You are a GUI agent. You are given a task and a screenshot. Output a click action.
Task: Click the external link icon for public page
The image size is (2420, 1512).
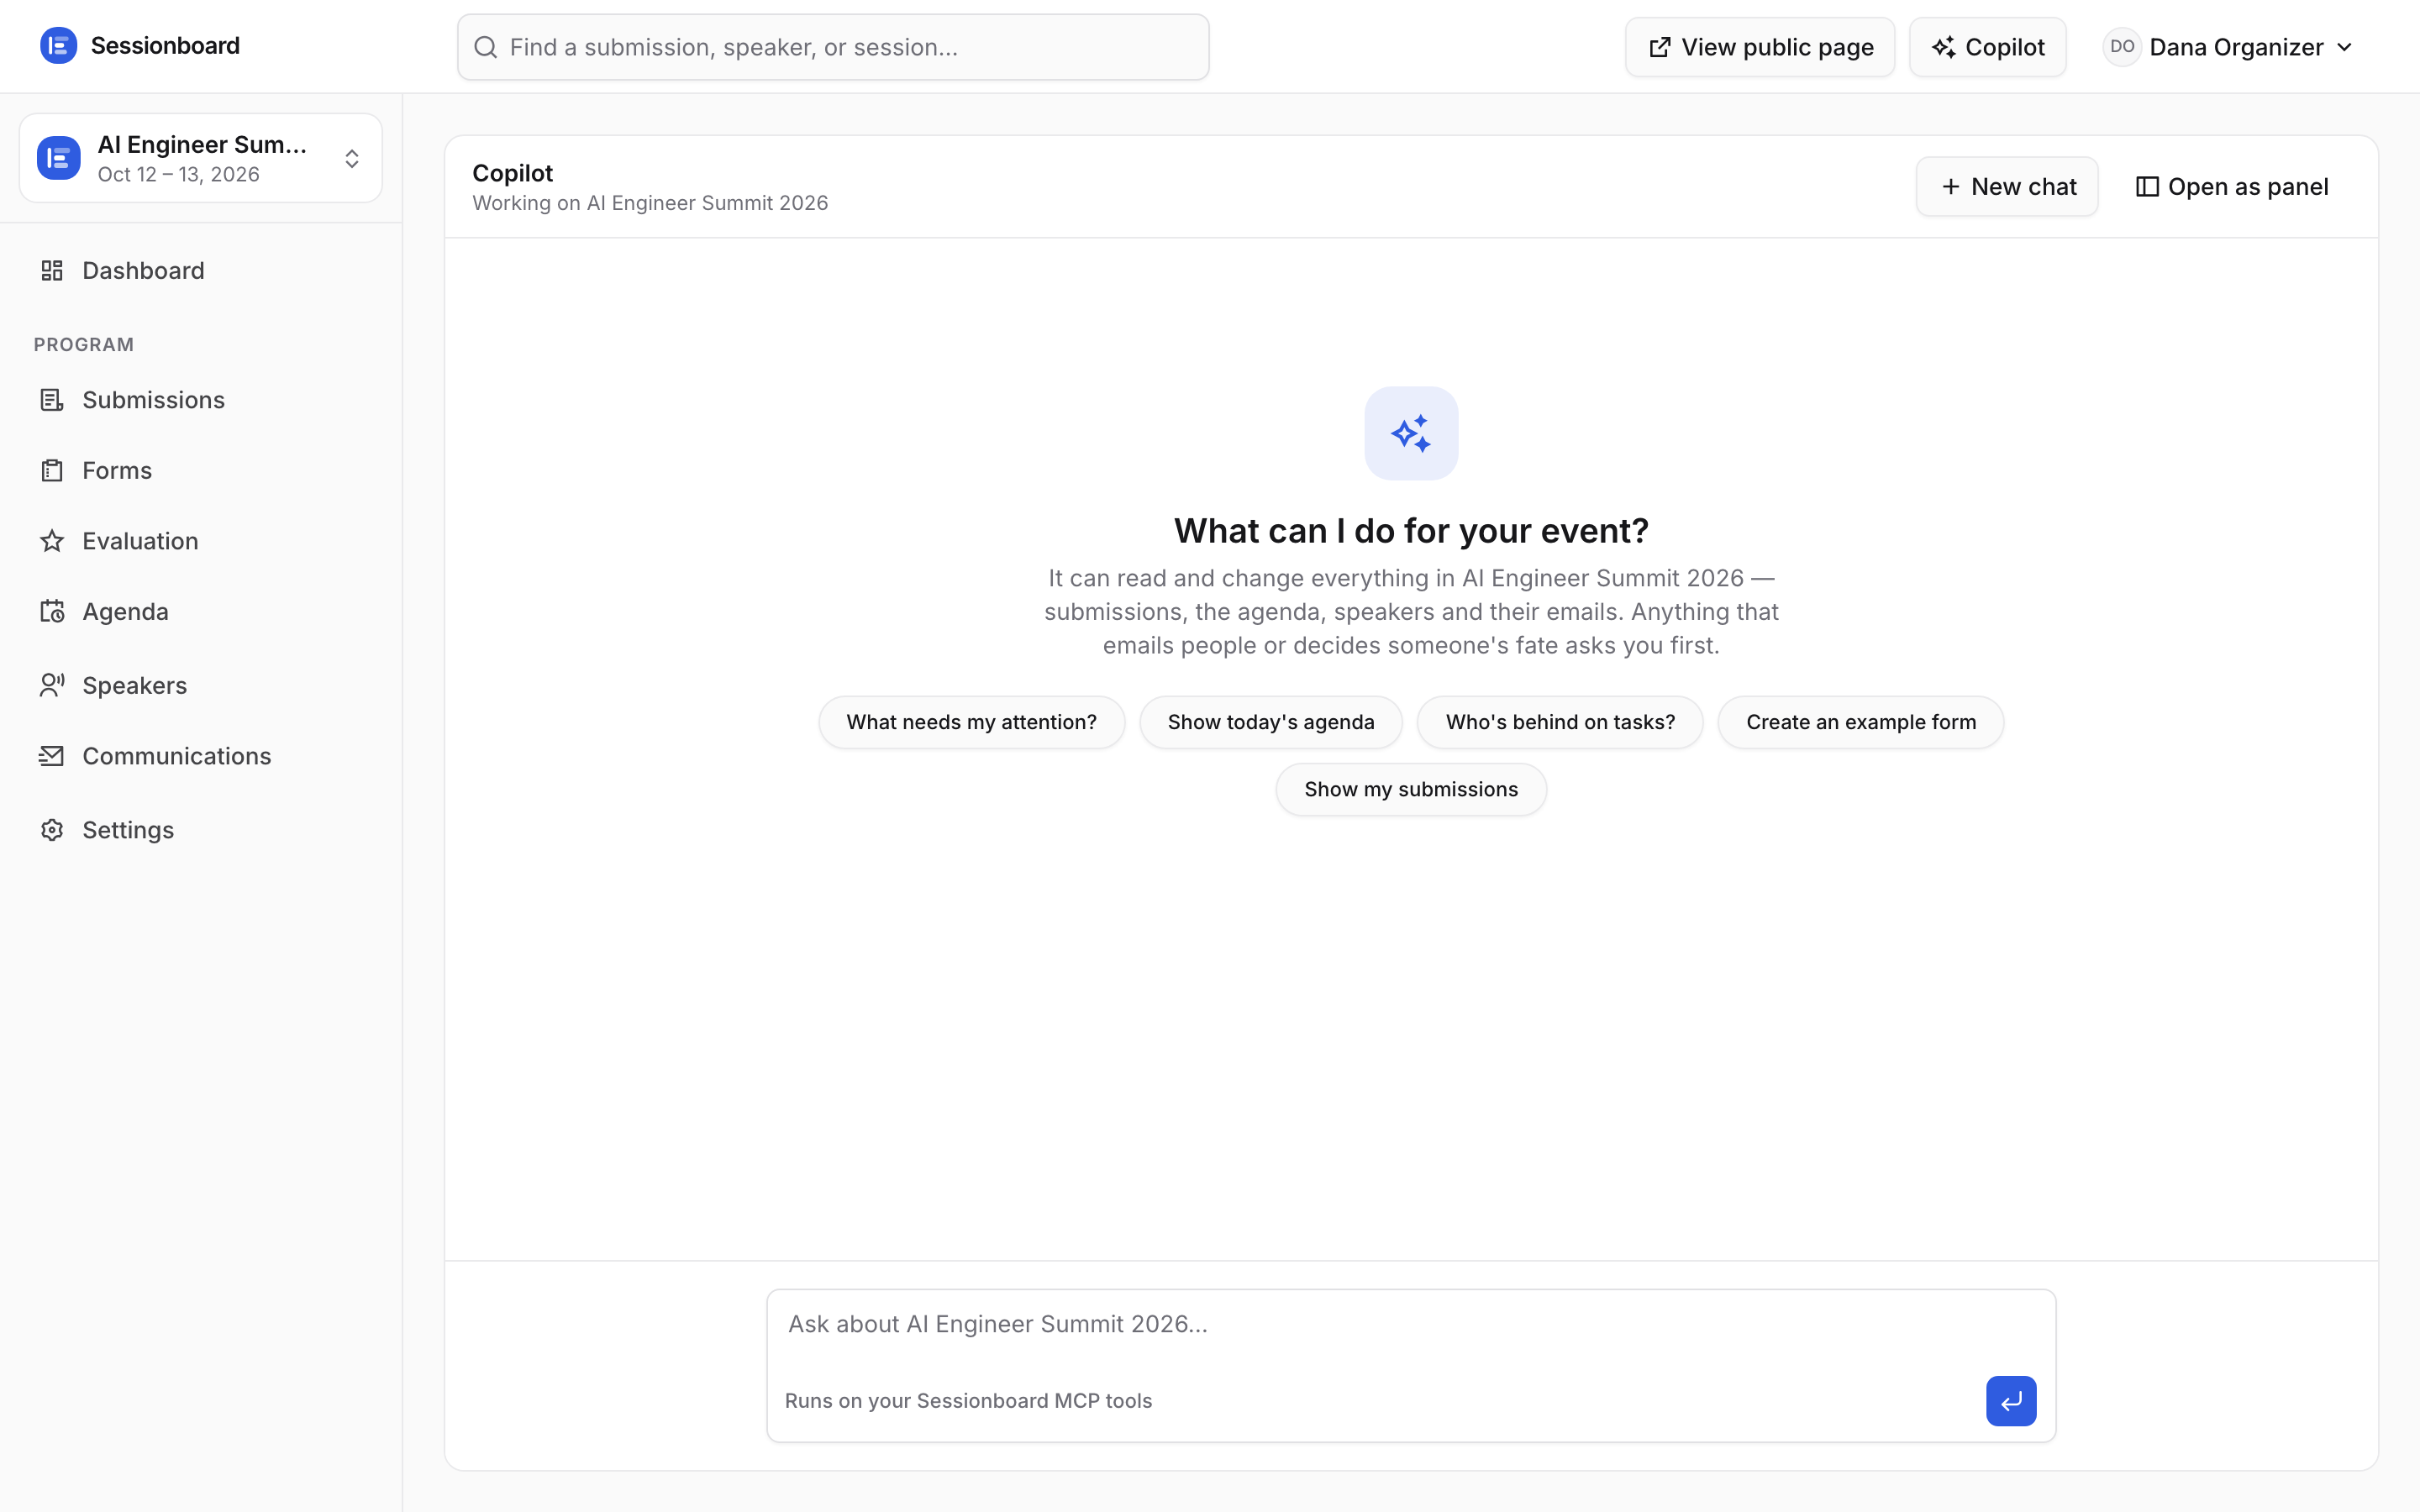click(x=1659, y=47)
